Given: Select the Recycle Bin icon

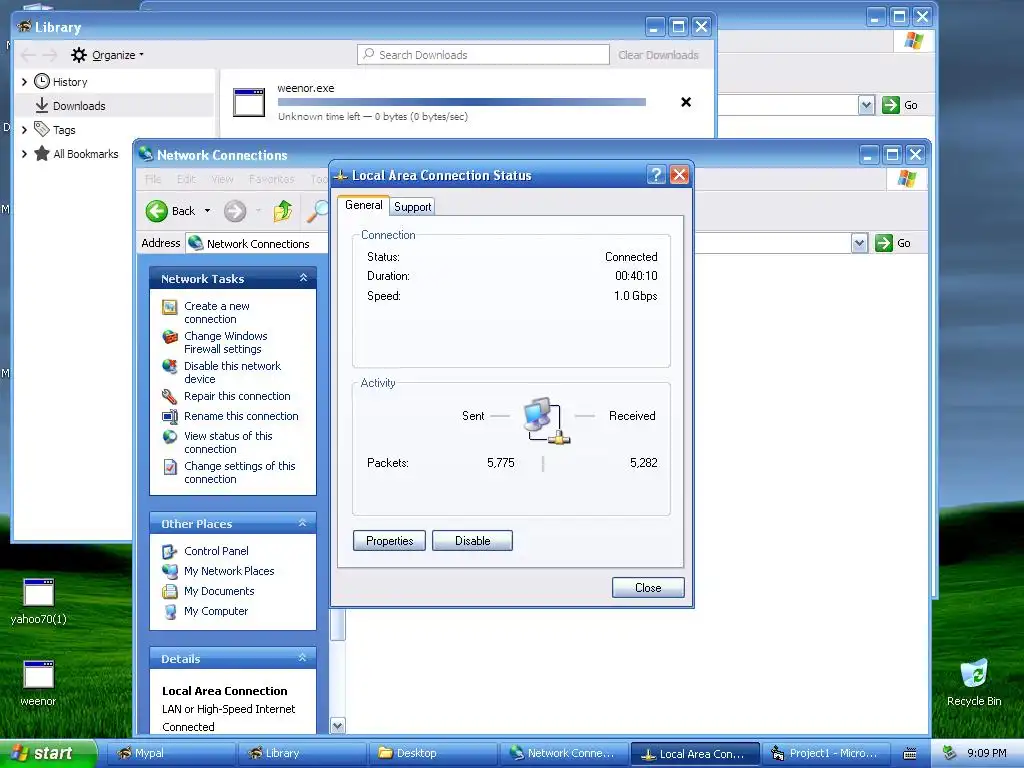Looking at the screenshot, I should (974, 683).
